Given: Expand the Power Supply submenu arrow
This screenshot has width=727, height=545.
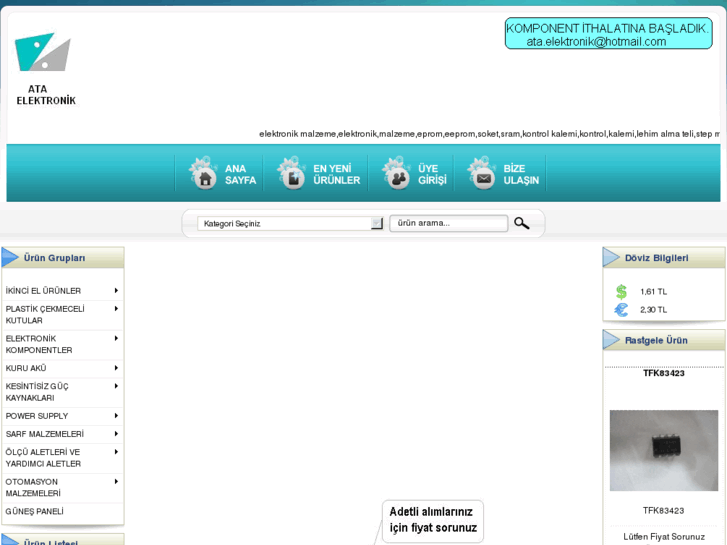Looking at the screenshot, I should (116, 416).
